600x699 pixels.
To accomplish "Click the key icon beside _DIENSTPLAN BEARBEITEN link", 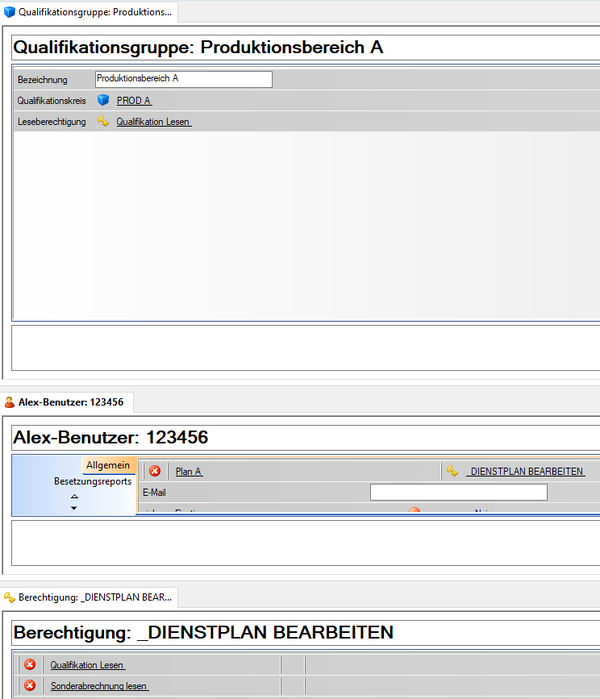I will (452, 471).
